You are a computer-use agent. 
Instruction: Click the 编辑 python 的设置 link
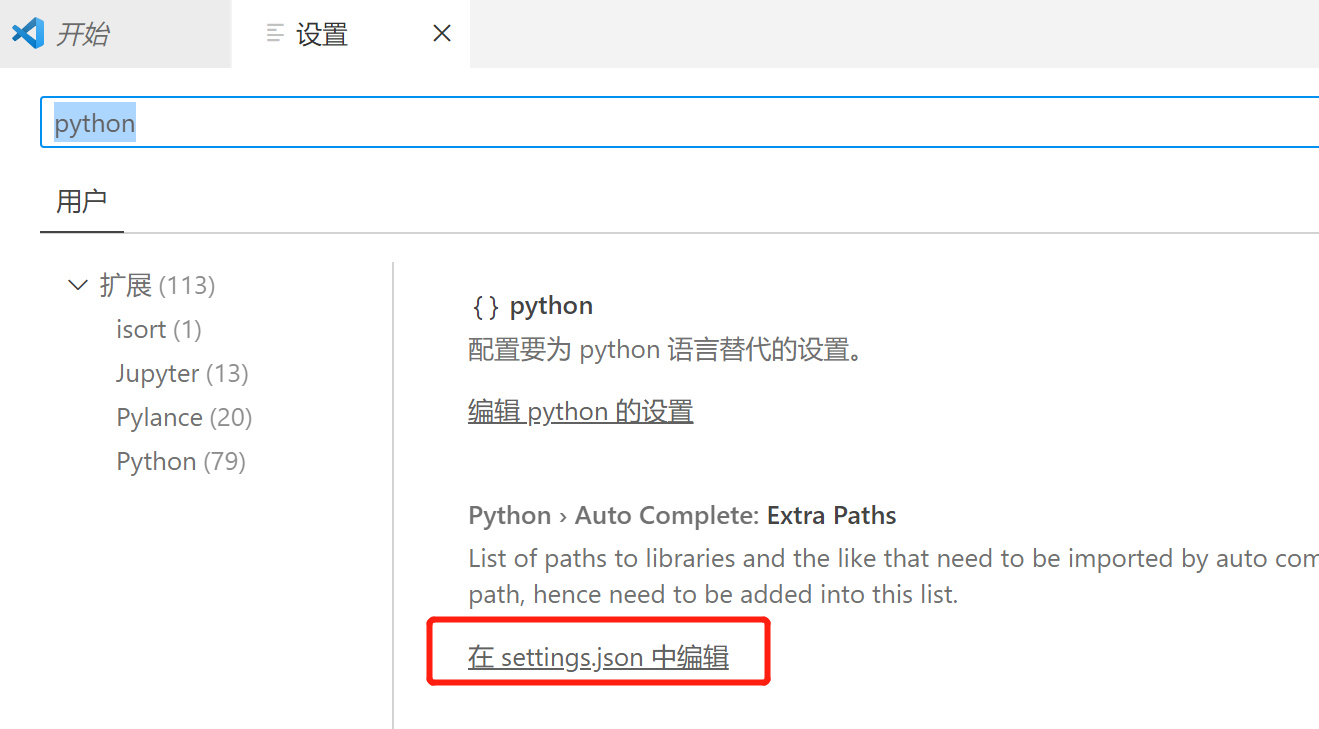point(580,411)
